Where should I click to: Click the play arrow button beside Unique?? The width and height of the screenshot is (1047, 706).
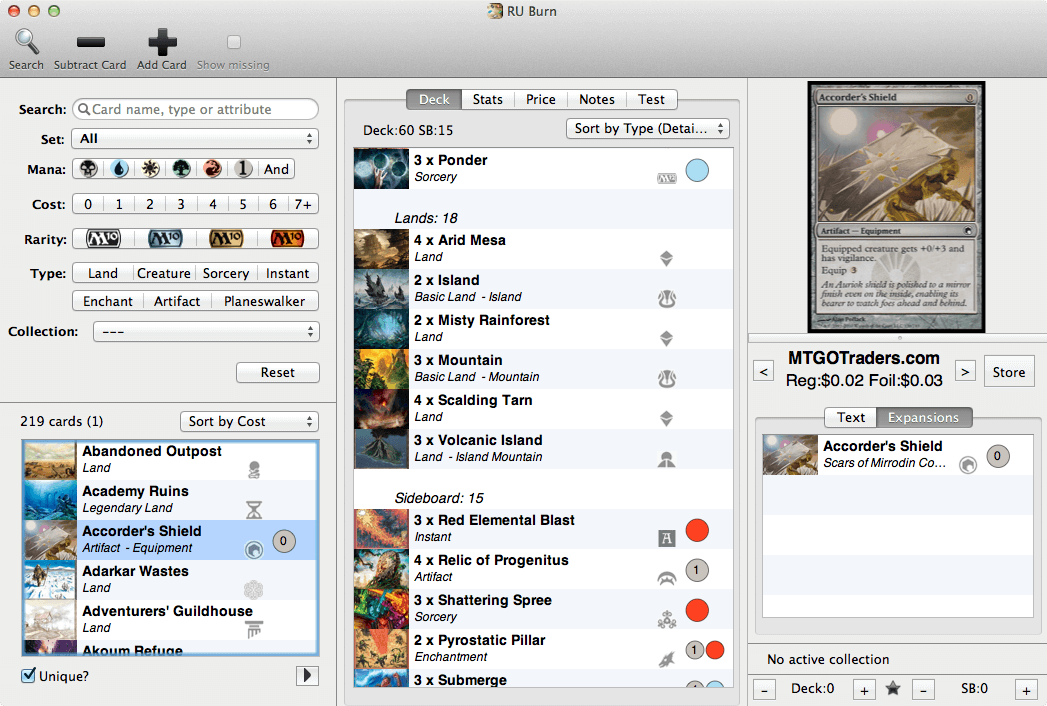[x=307, y=675]
